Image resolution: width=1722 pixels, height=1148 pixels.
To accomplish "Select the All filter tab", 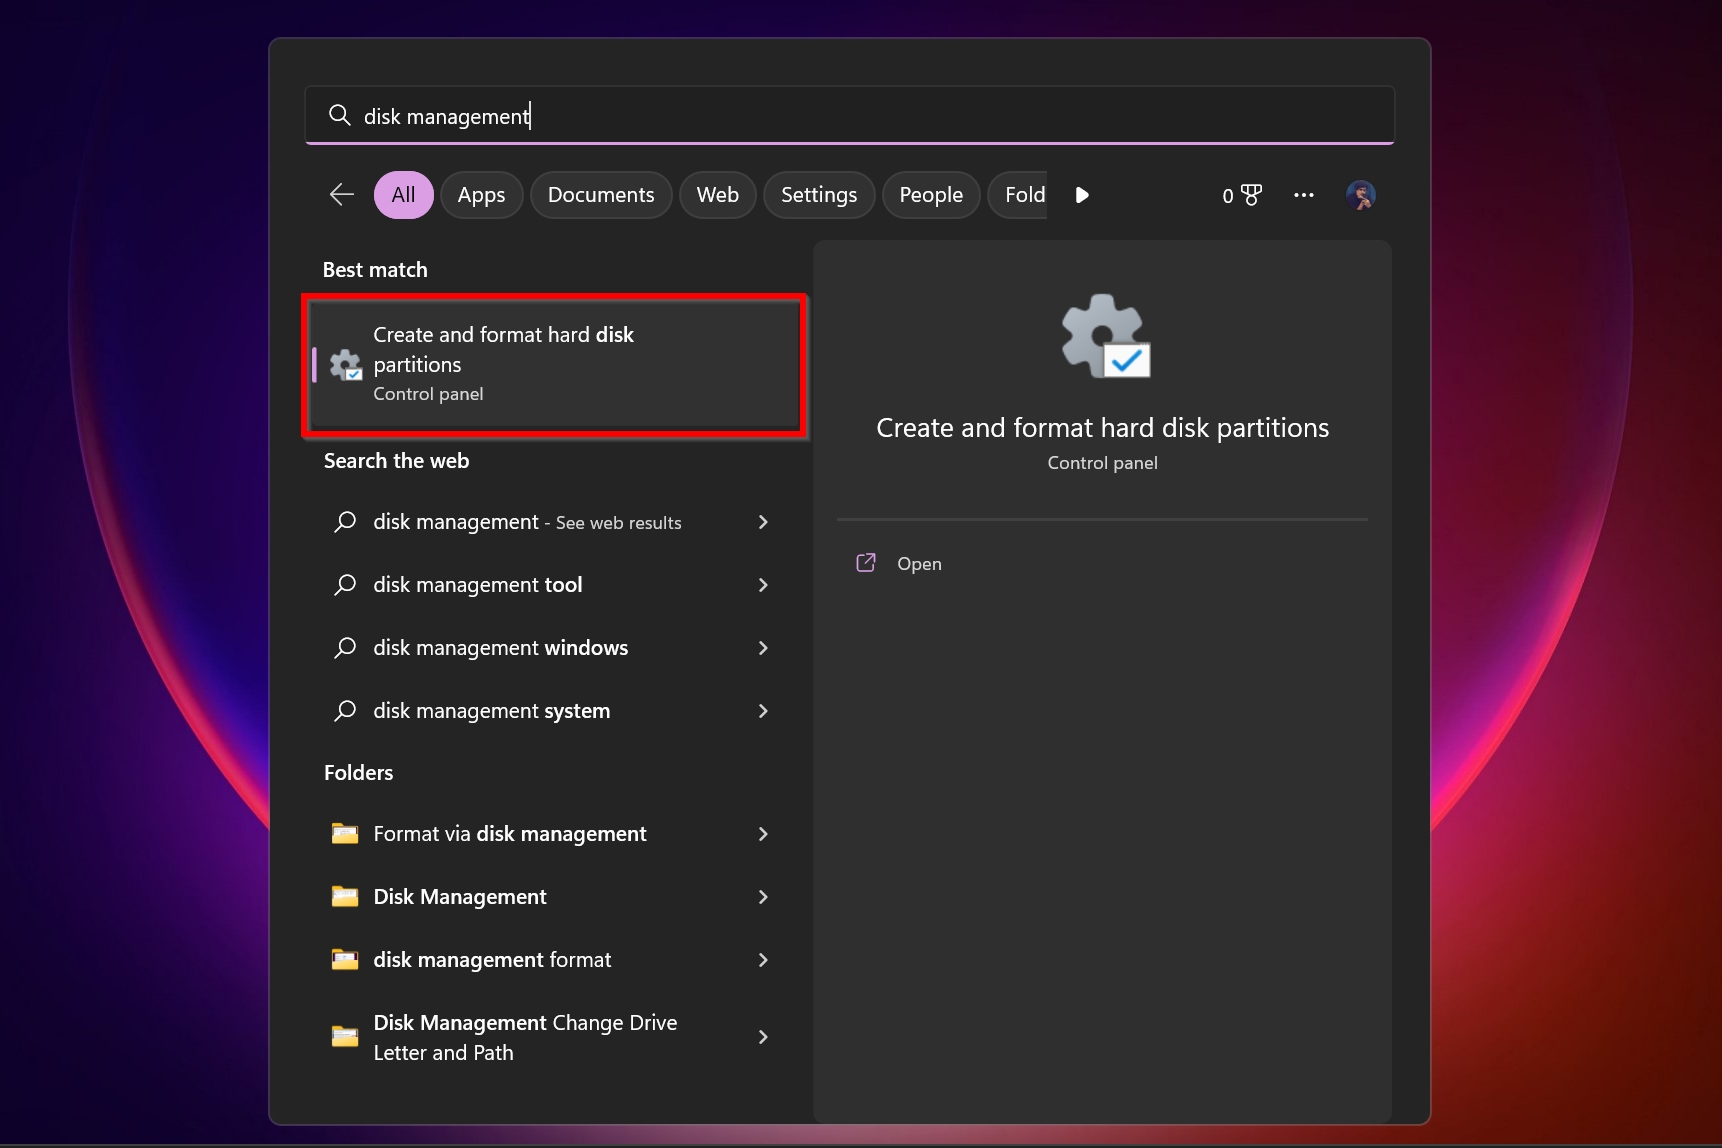I will (403, 195).
